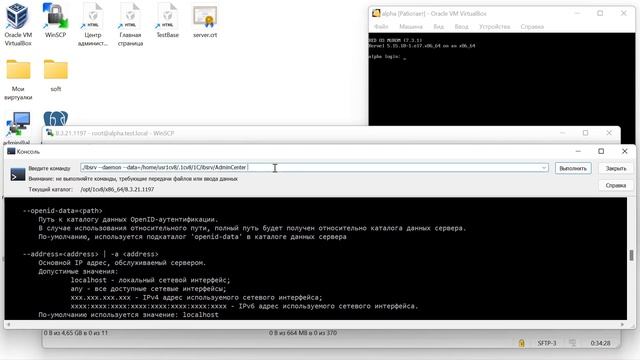Open the server.crt certificate file
640x360 pixels.
point(205,20)
